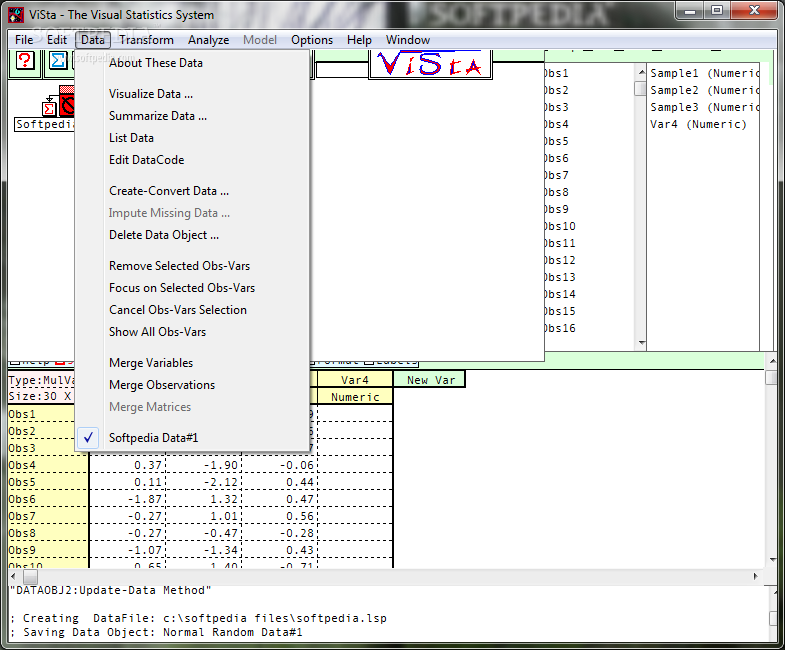The height and width of the screenshot is (650, 785).
Task: Click the Var4 column header
Action: click(355, 380)
